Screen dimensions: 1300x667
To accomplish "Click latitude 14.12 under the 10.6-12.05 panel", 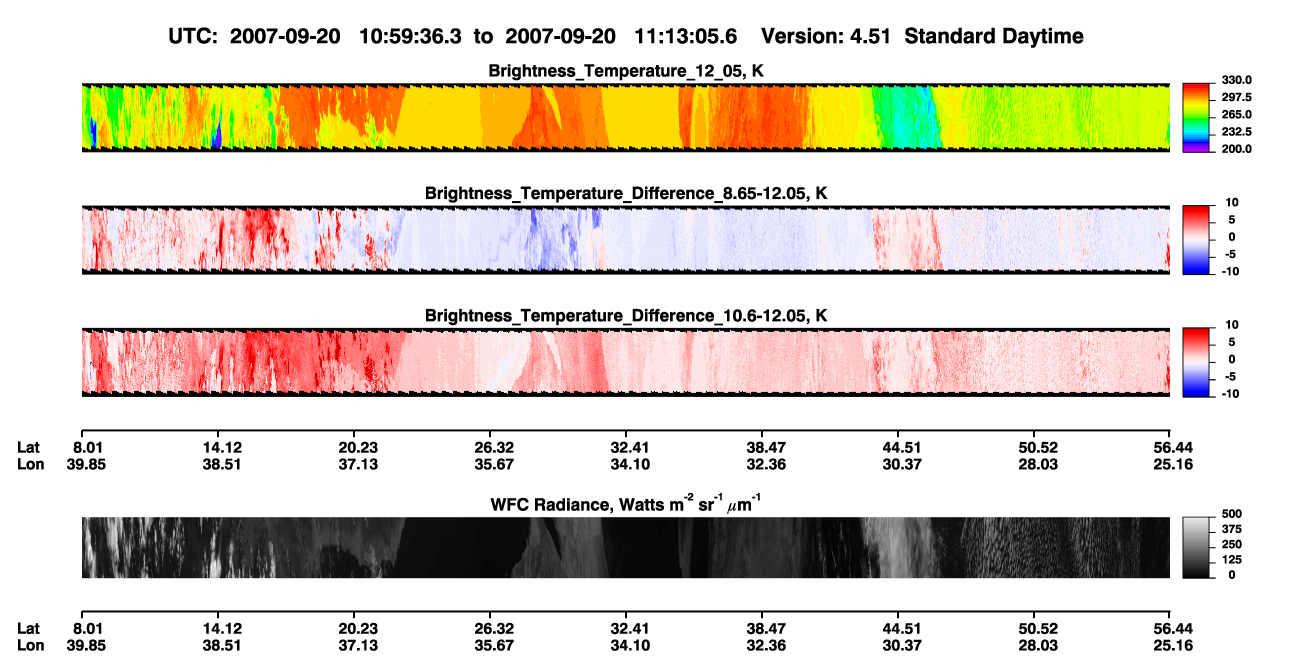I will tap(222, 448).
